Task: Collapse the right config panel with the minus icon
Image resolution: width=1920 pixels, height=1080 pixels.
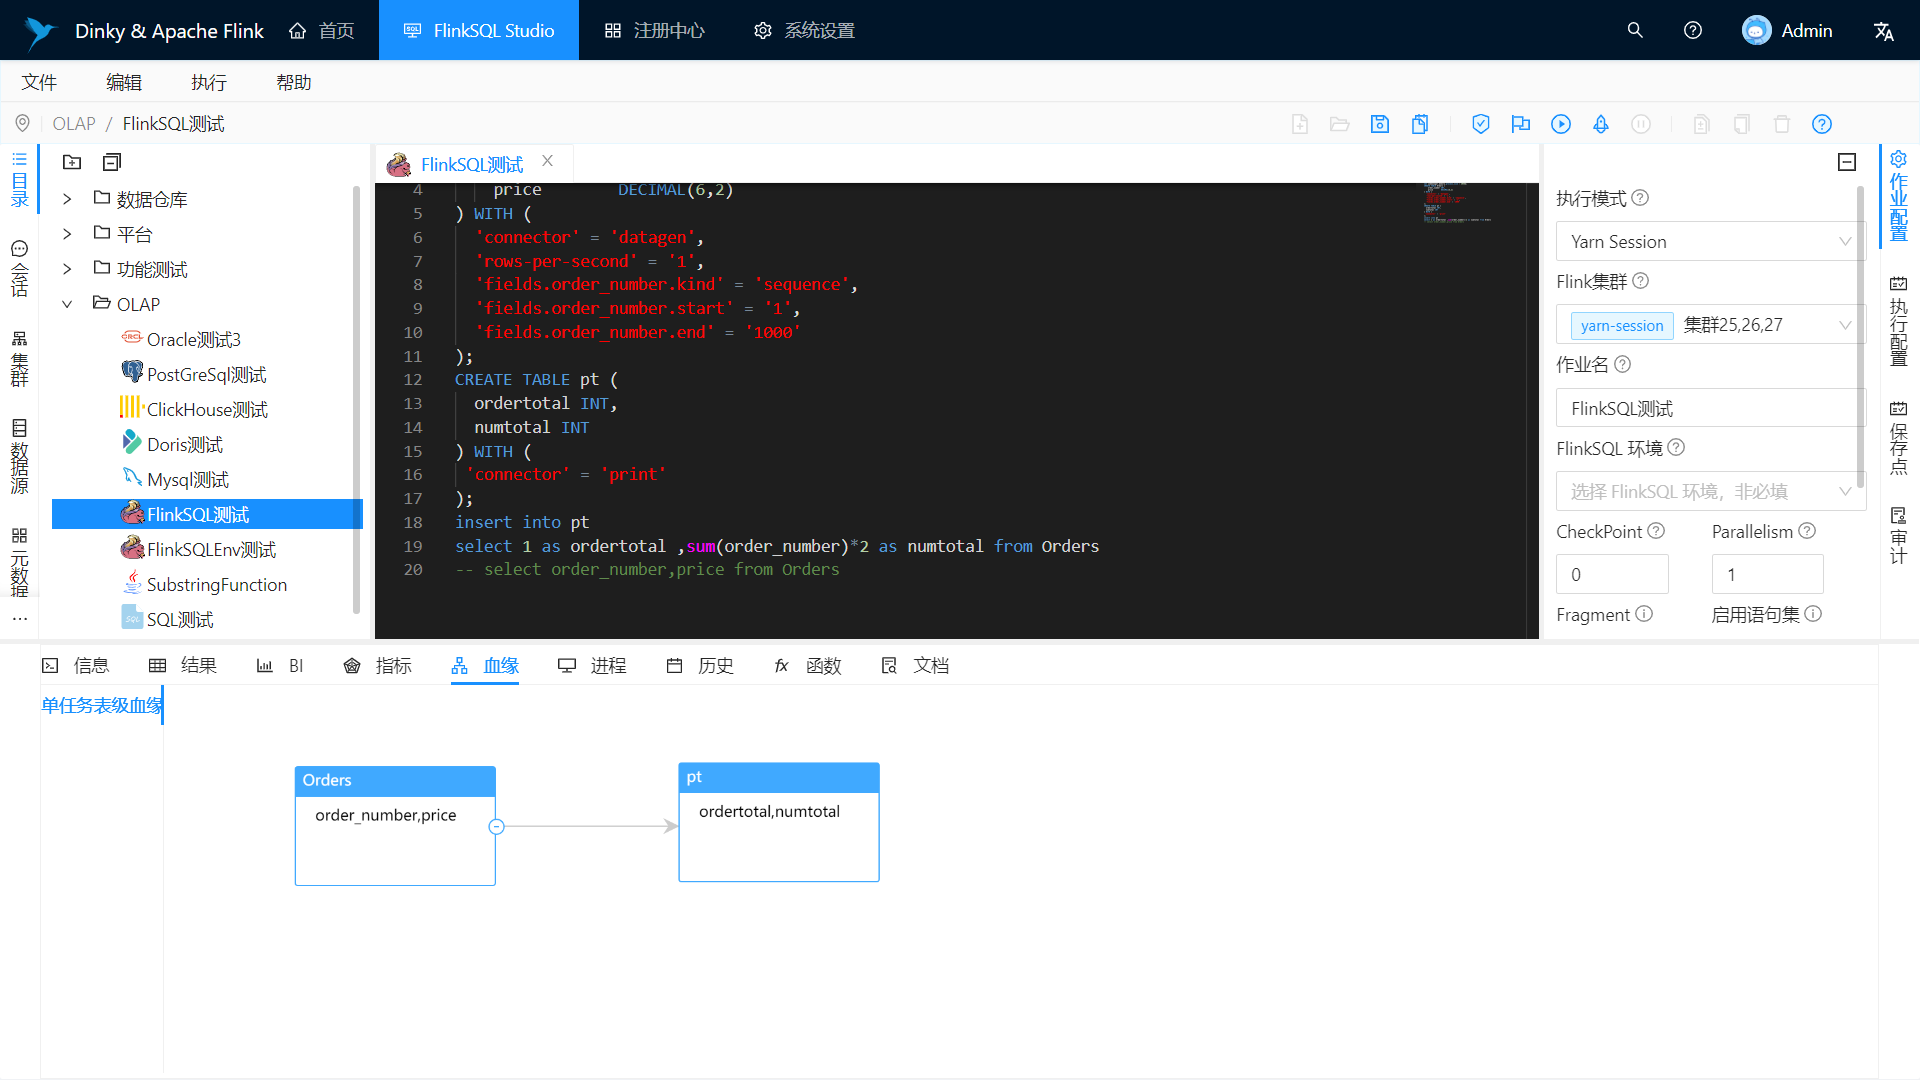Action: coord(1847,162)
